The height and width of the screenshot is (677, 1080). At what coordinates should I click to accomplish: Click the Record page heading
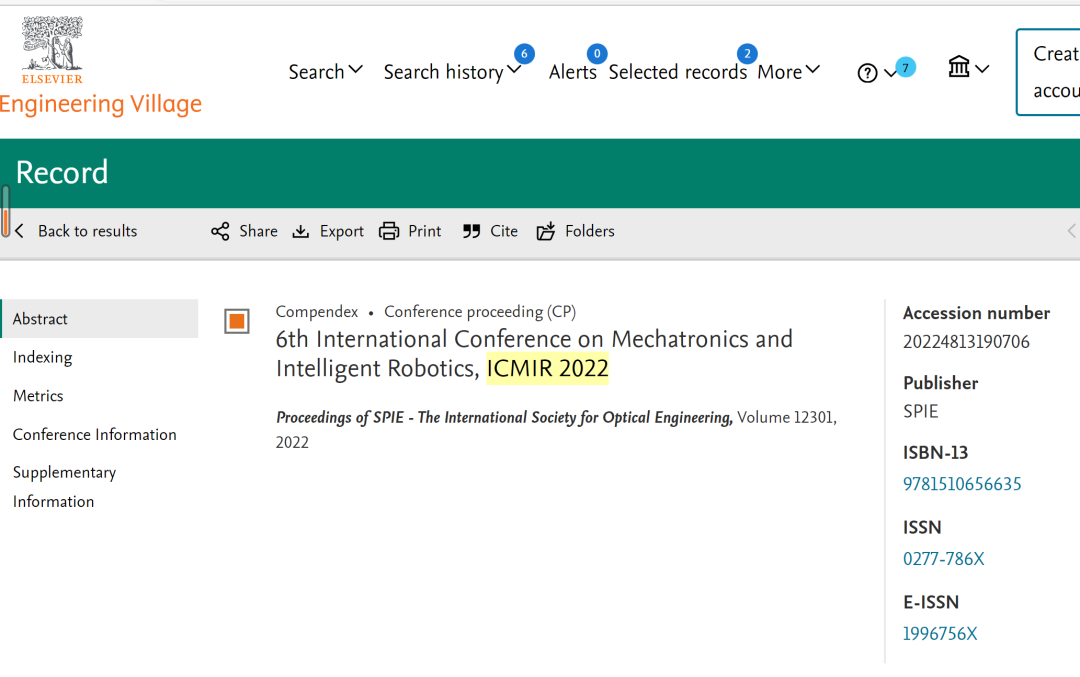point(62,173)
